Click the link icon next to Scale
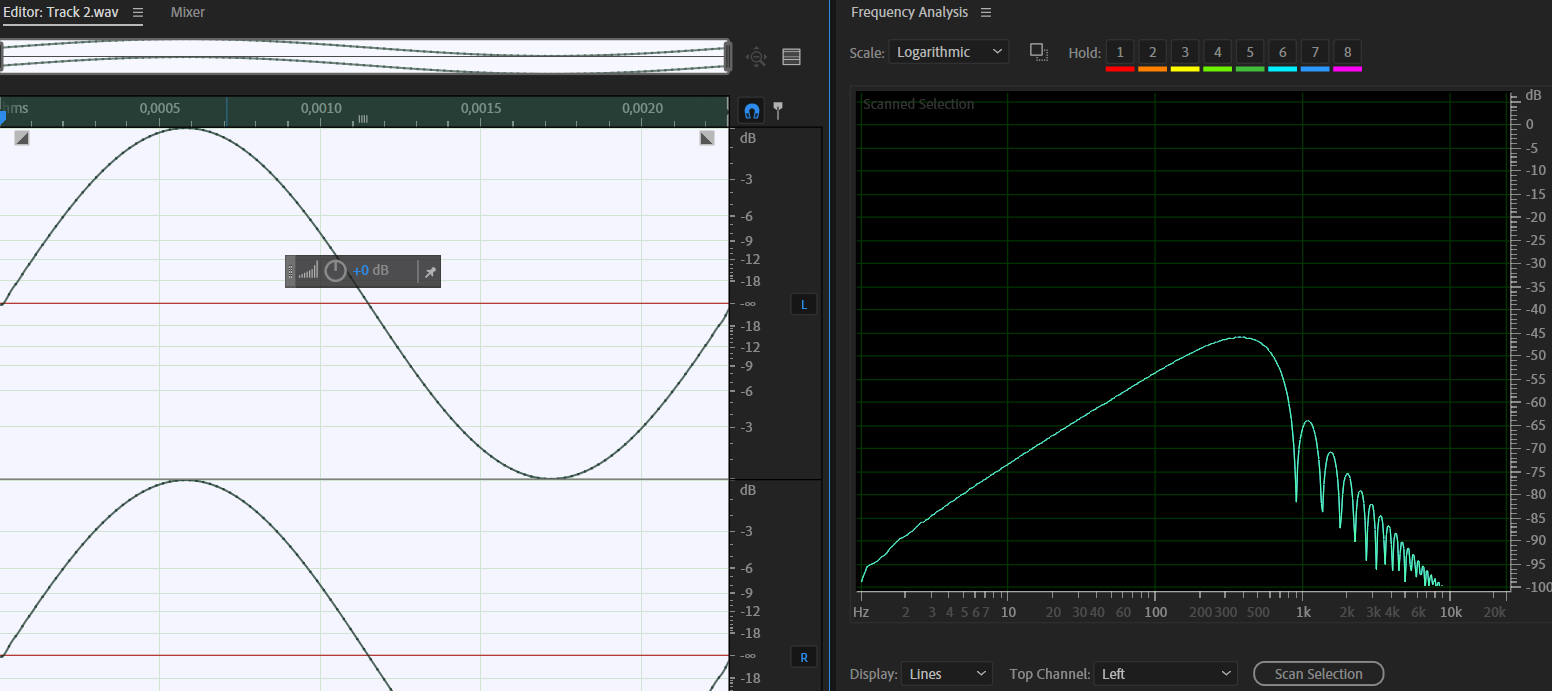Screen dimensions: 1552x691 [x=1039, y=52]
